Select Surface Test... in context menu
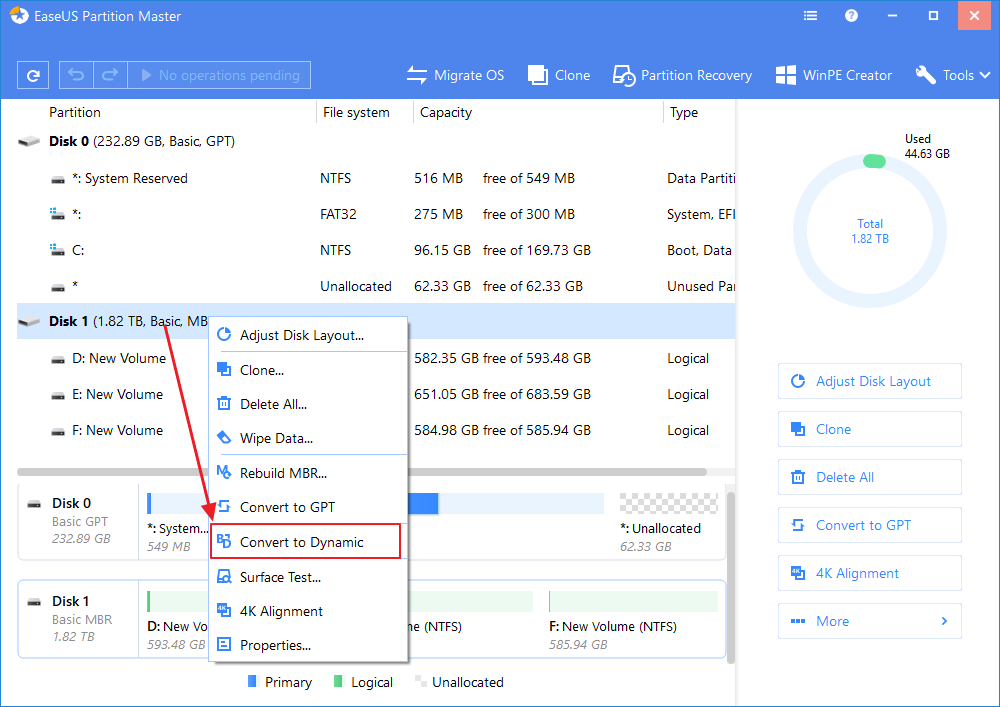This screenshot has height=707, width=1000. click(x=309, y=577)
